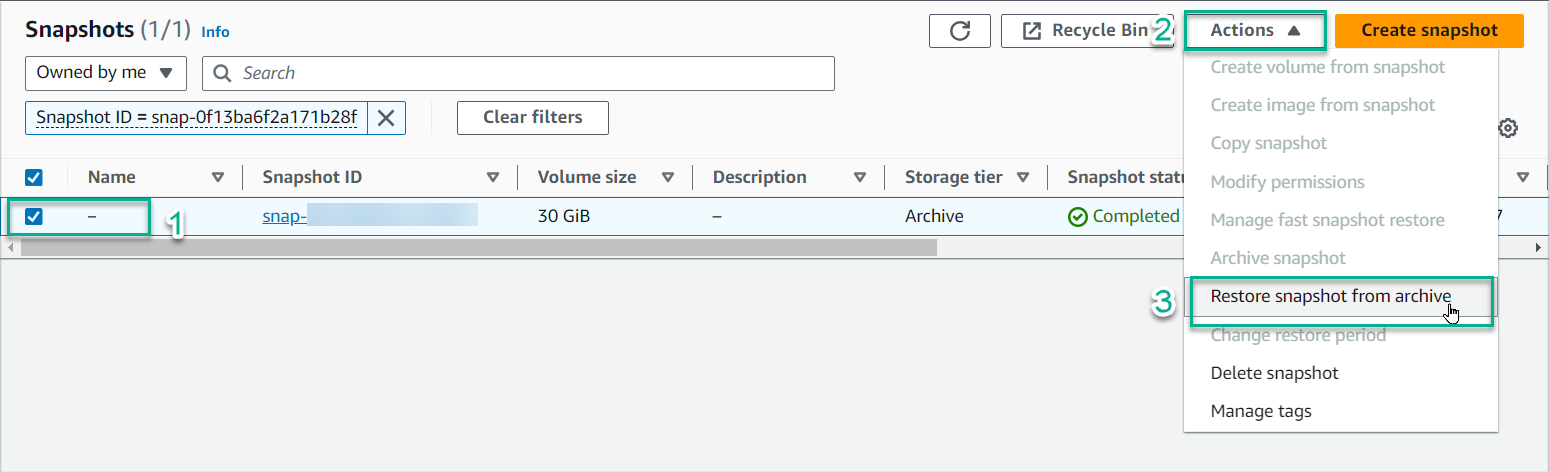
Task: Uncheck the snapshot row checkbox
Action: (34, 216)
